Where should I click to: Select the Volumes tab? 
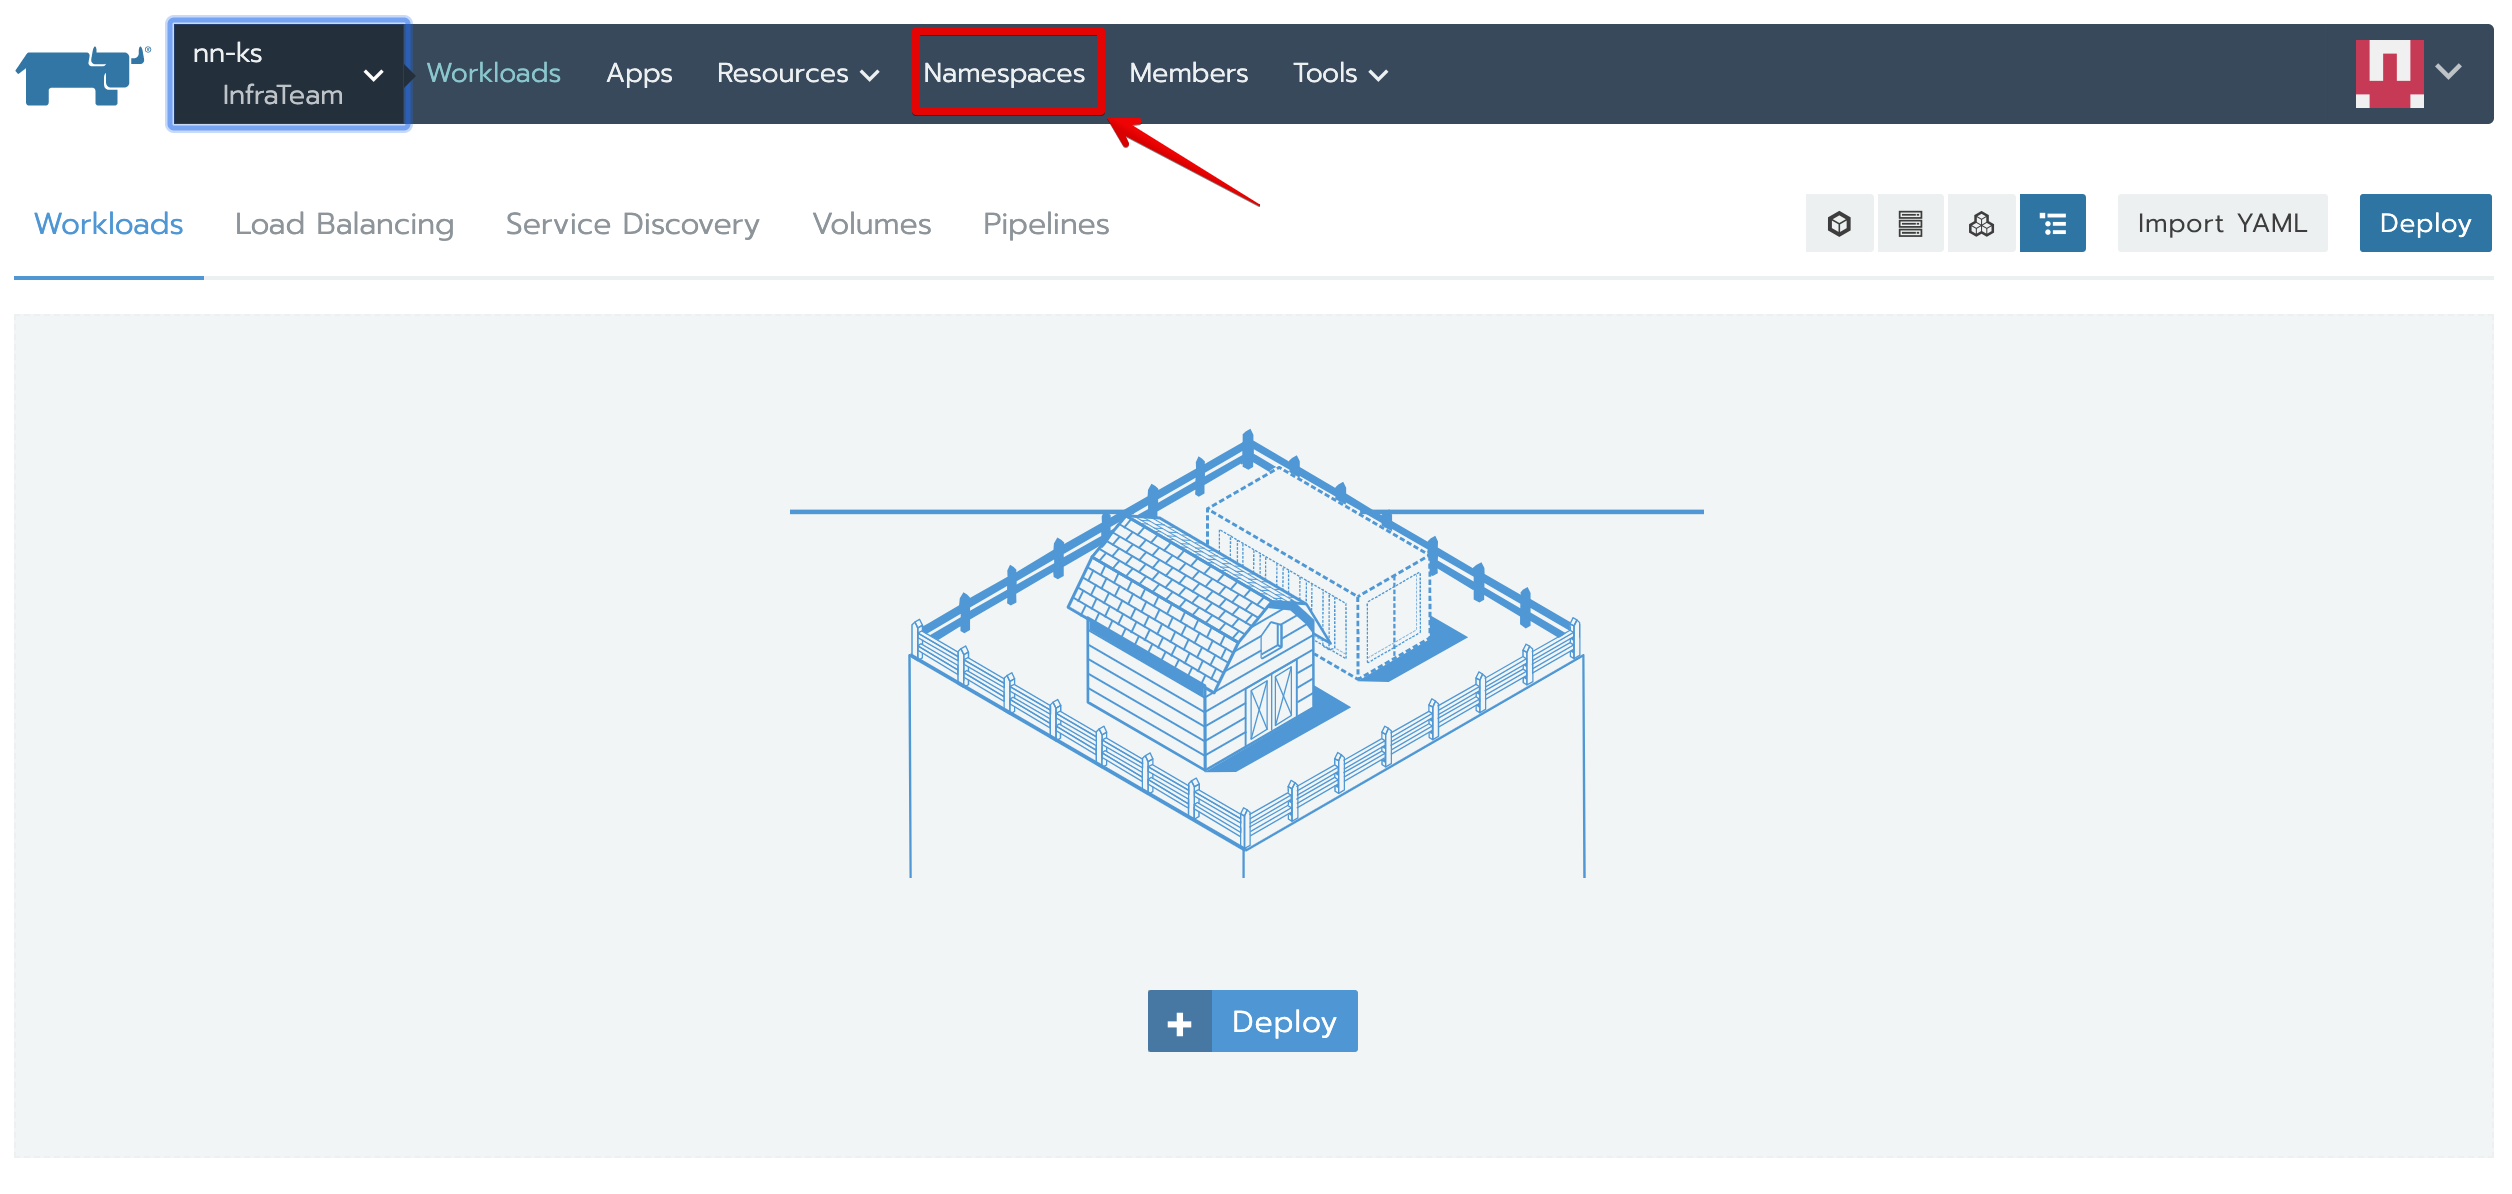tap(871, 223)
